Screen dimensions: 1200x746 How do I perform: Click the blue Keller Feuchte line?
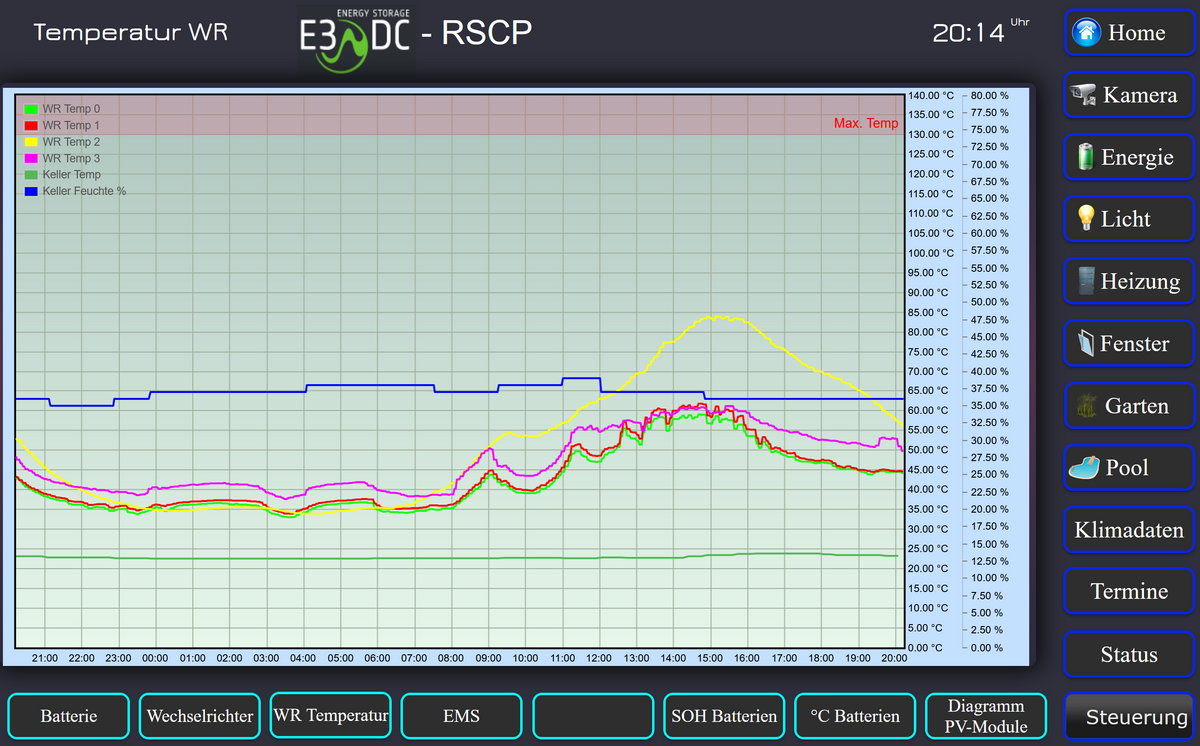pos(460,392)
